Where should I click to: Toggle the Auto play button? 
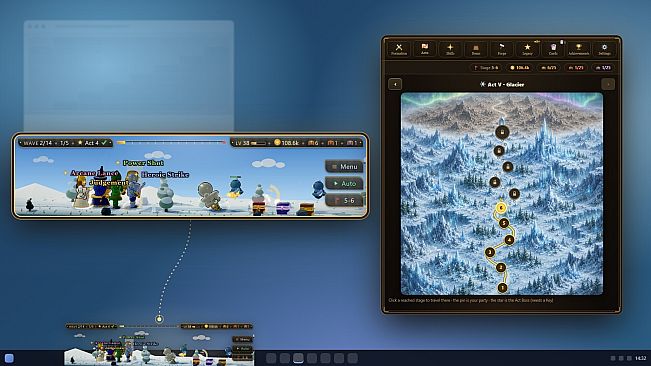344,183
